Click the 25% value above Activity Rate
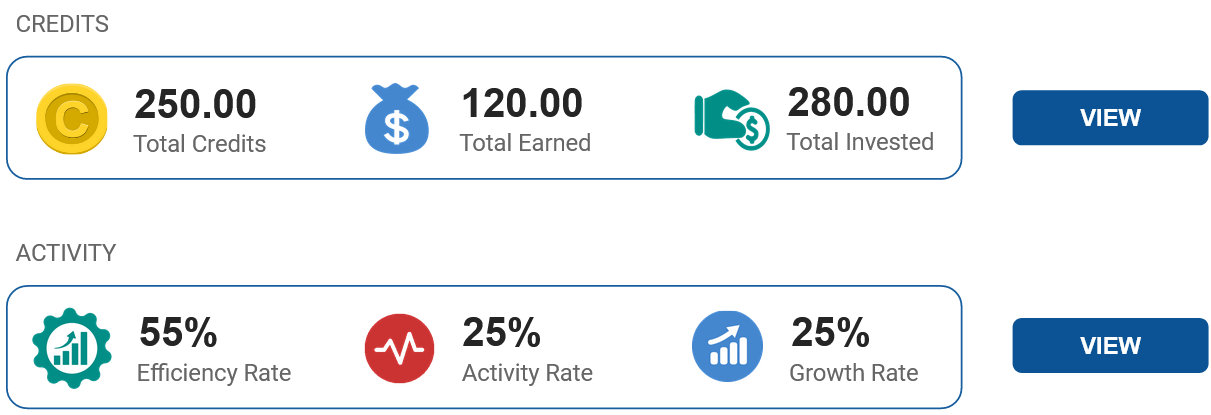This screenshot has width=1211, height=415. [x=502, y=332]
